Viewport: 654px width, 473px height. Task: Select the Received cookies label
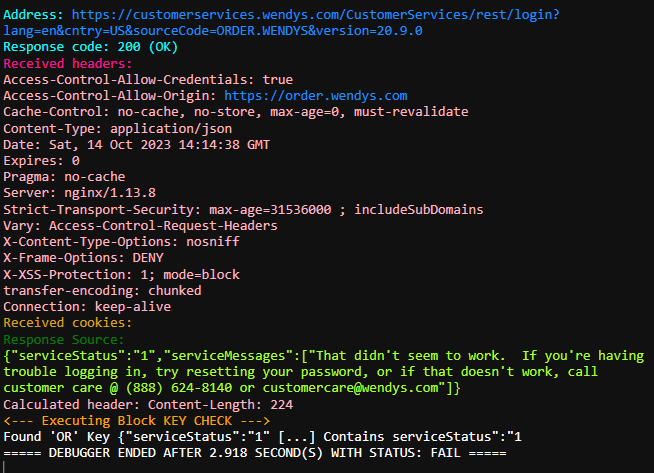coord(68,322)
